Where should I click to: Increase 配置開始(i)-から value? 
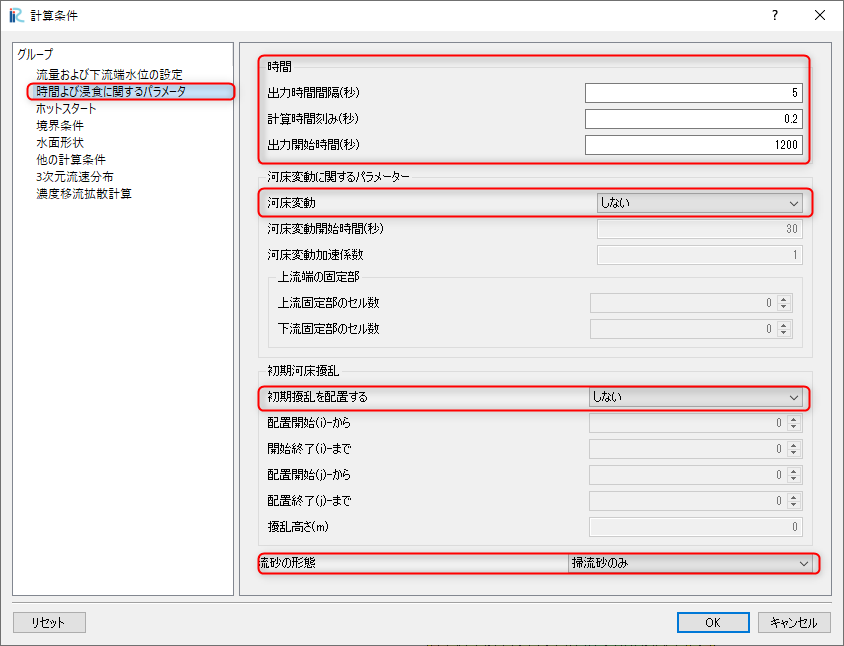793,419
